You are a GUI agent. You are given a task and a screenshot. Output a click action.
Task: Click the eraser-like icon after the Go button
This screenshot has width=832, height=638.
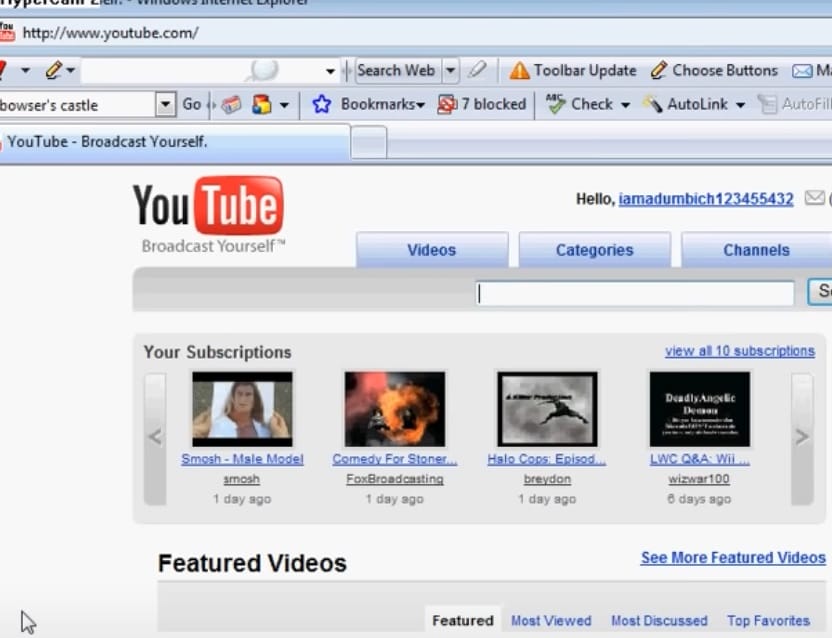231,105
